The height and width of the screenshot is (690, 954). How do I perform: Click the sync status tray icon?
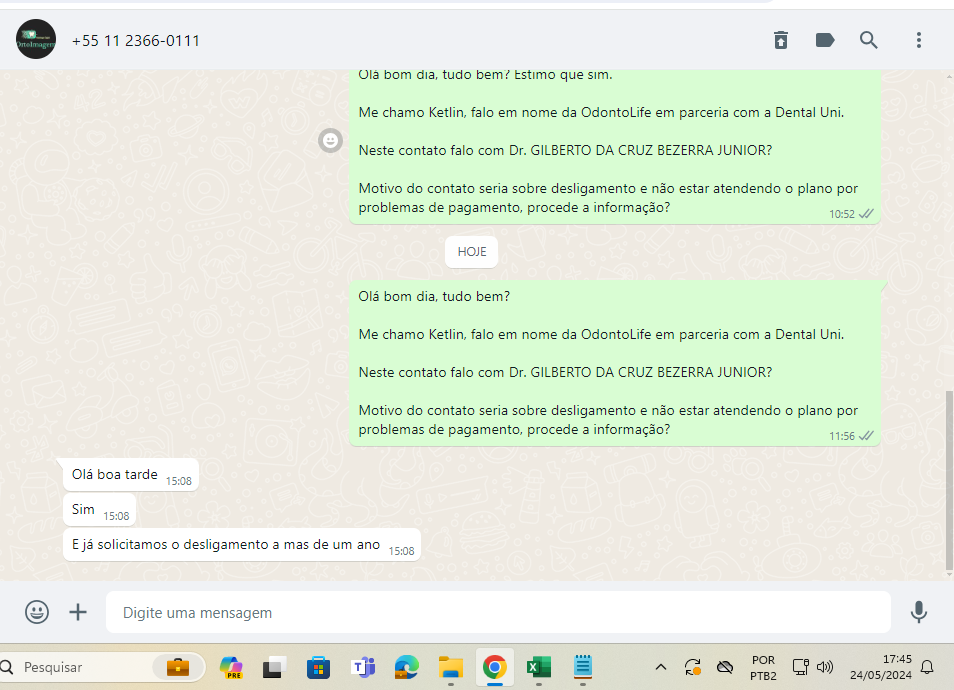tap(692, 667)
